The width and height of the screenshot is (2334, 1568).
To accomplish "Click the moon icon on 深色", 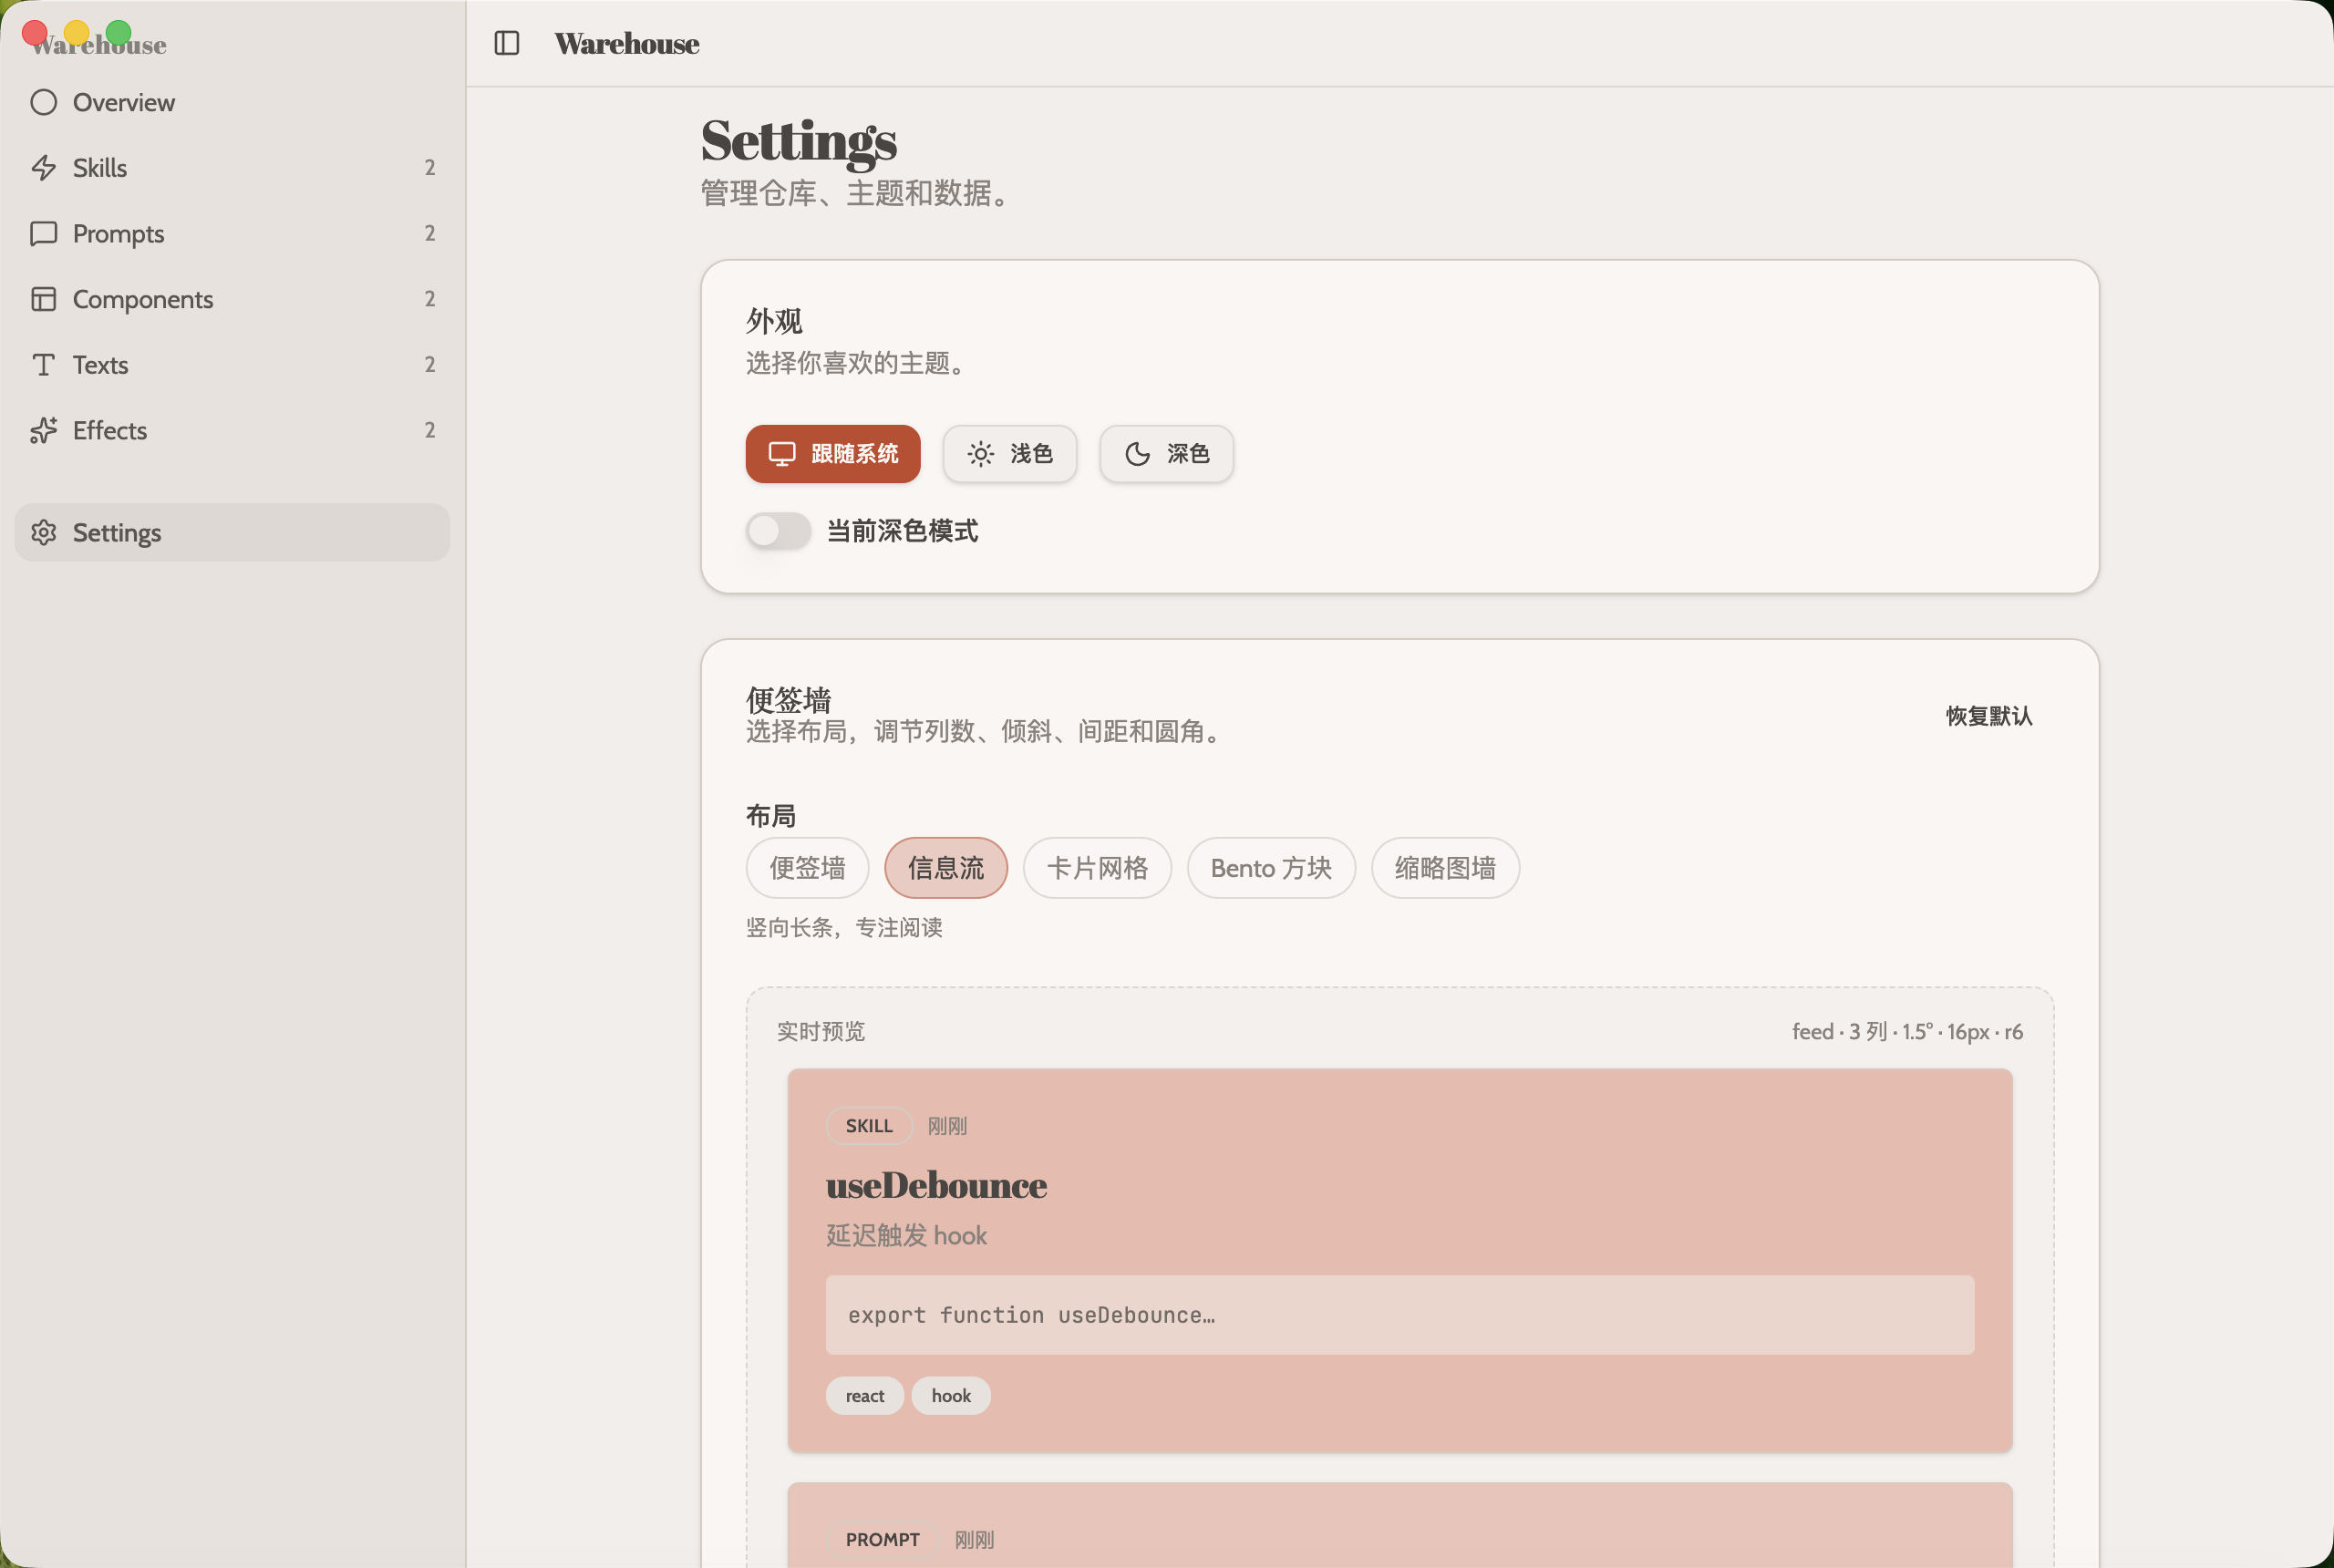I will [x=1137, y=454].
